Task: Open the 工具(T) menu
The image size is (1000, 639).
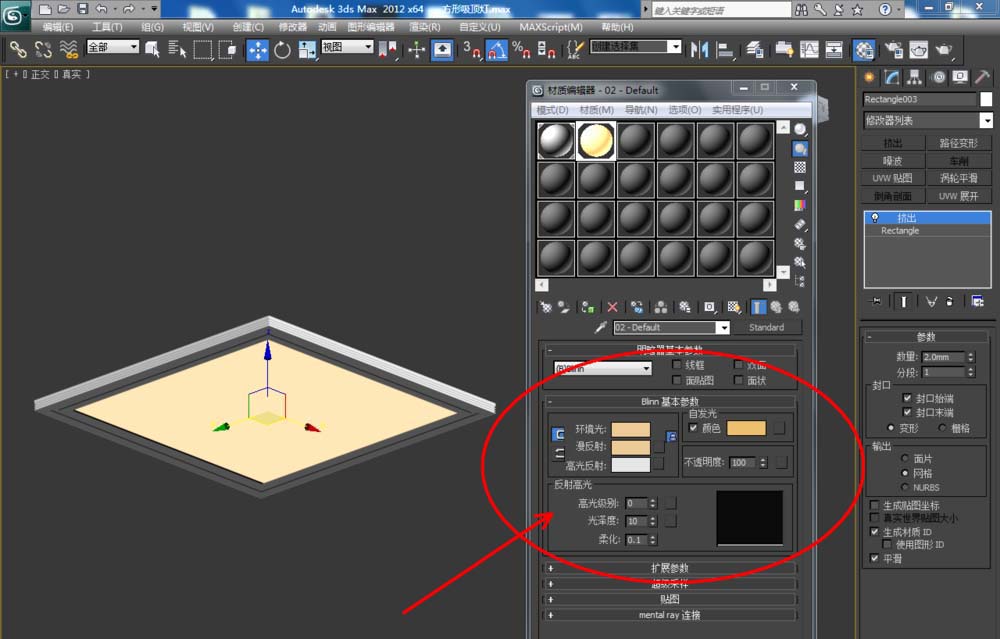Action: click(x=107, y=27)
